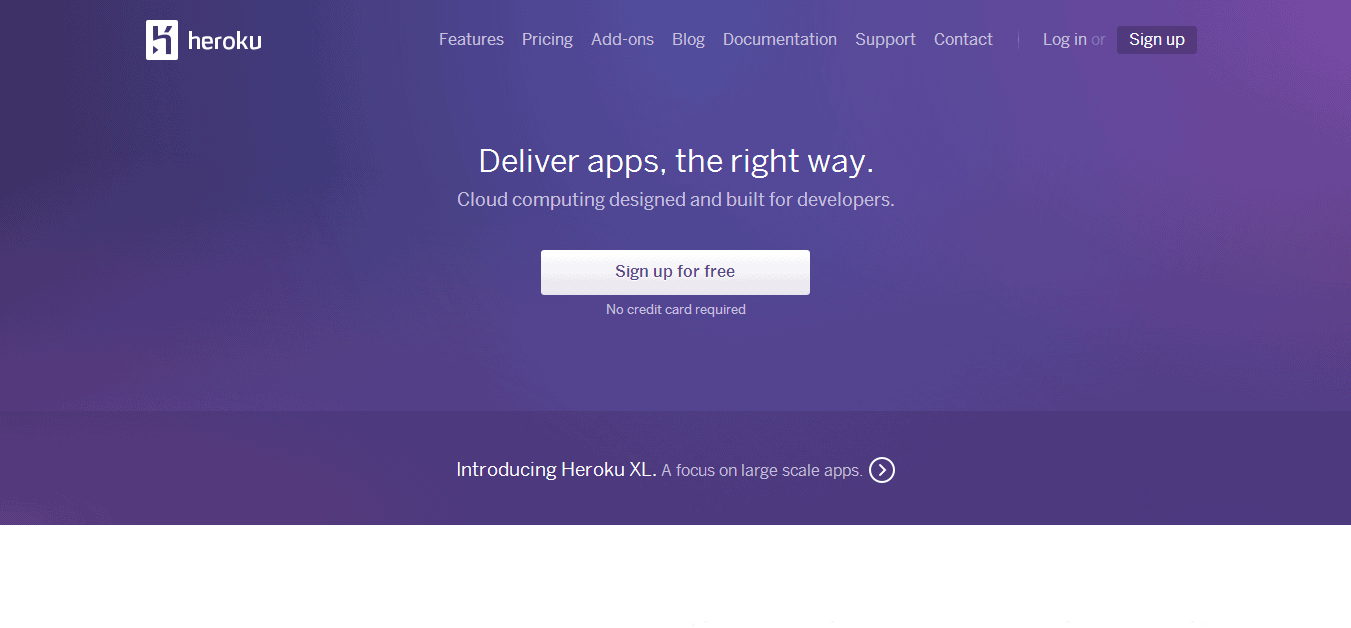Click the circled arrow next to Heroku XL
1351x628 pixels.
[882, 470]
